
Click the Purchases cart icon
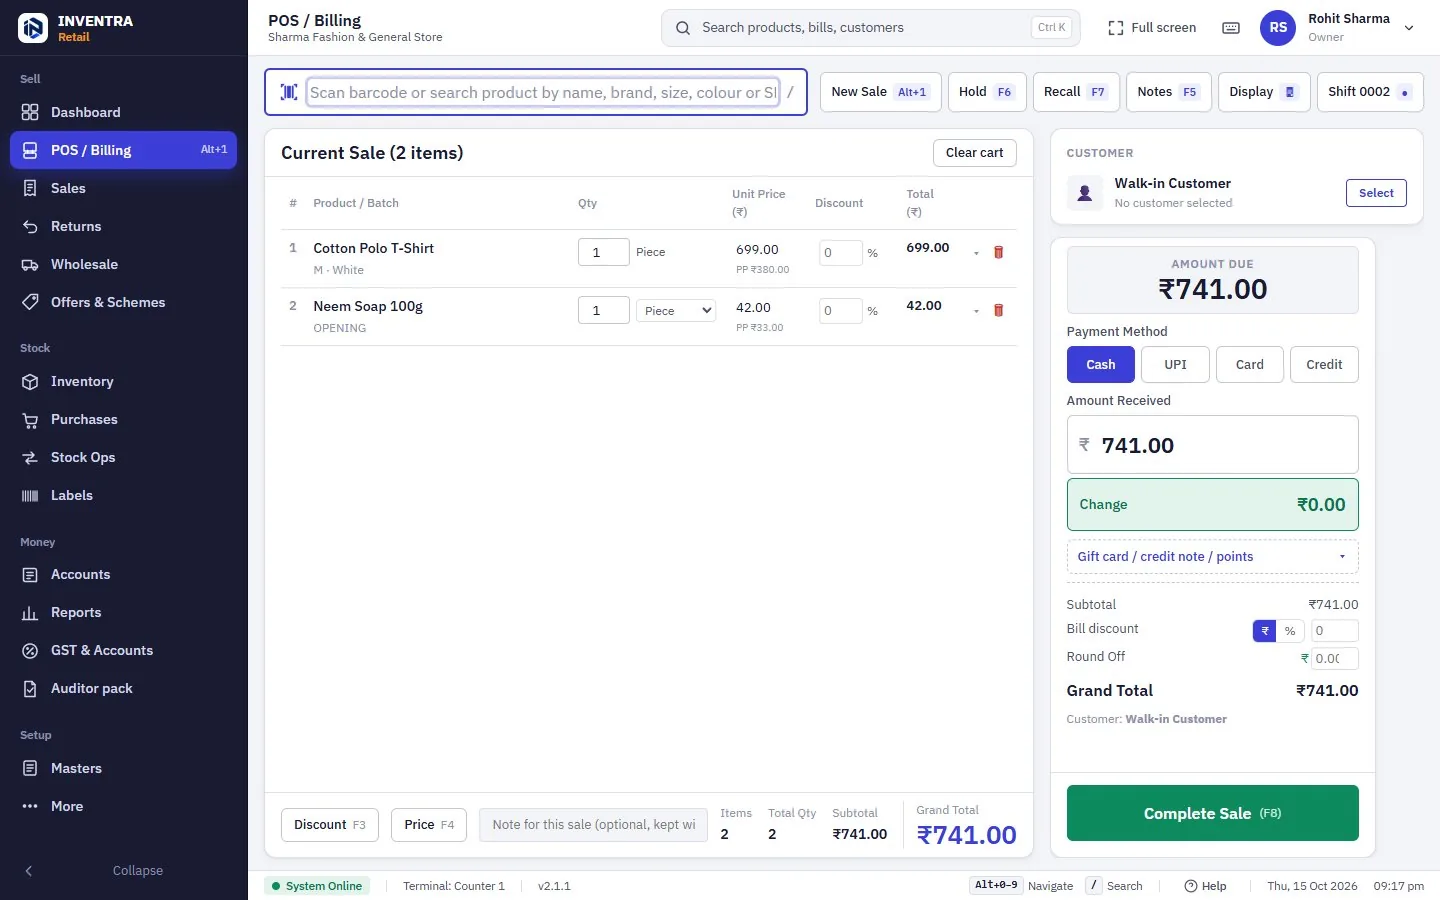point(30,419)
